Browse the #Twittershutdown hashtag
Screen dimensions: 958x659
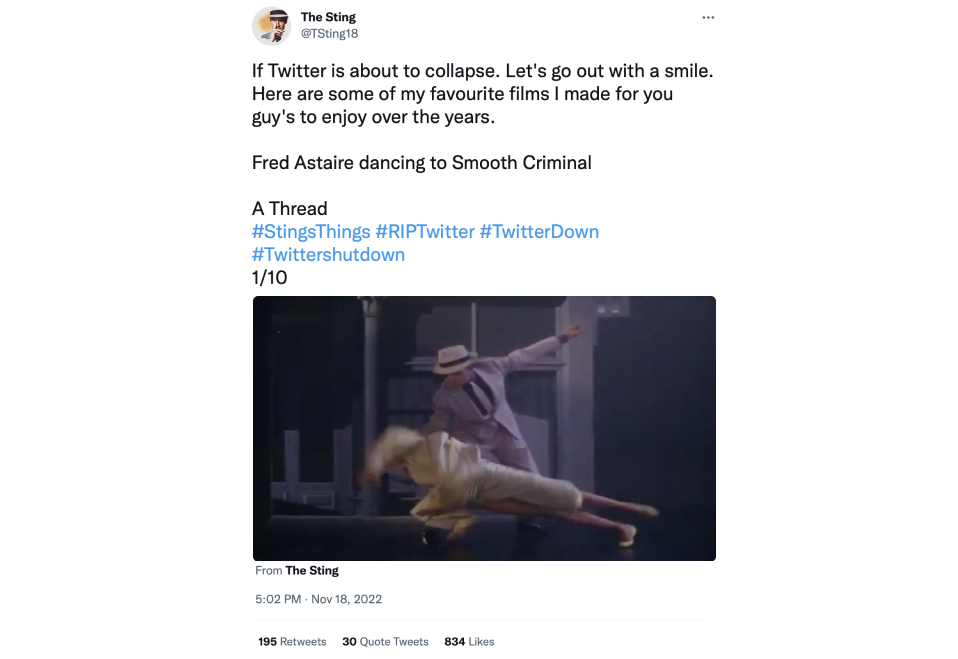(328, 255)
